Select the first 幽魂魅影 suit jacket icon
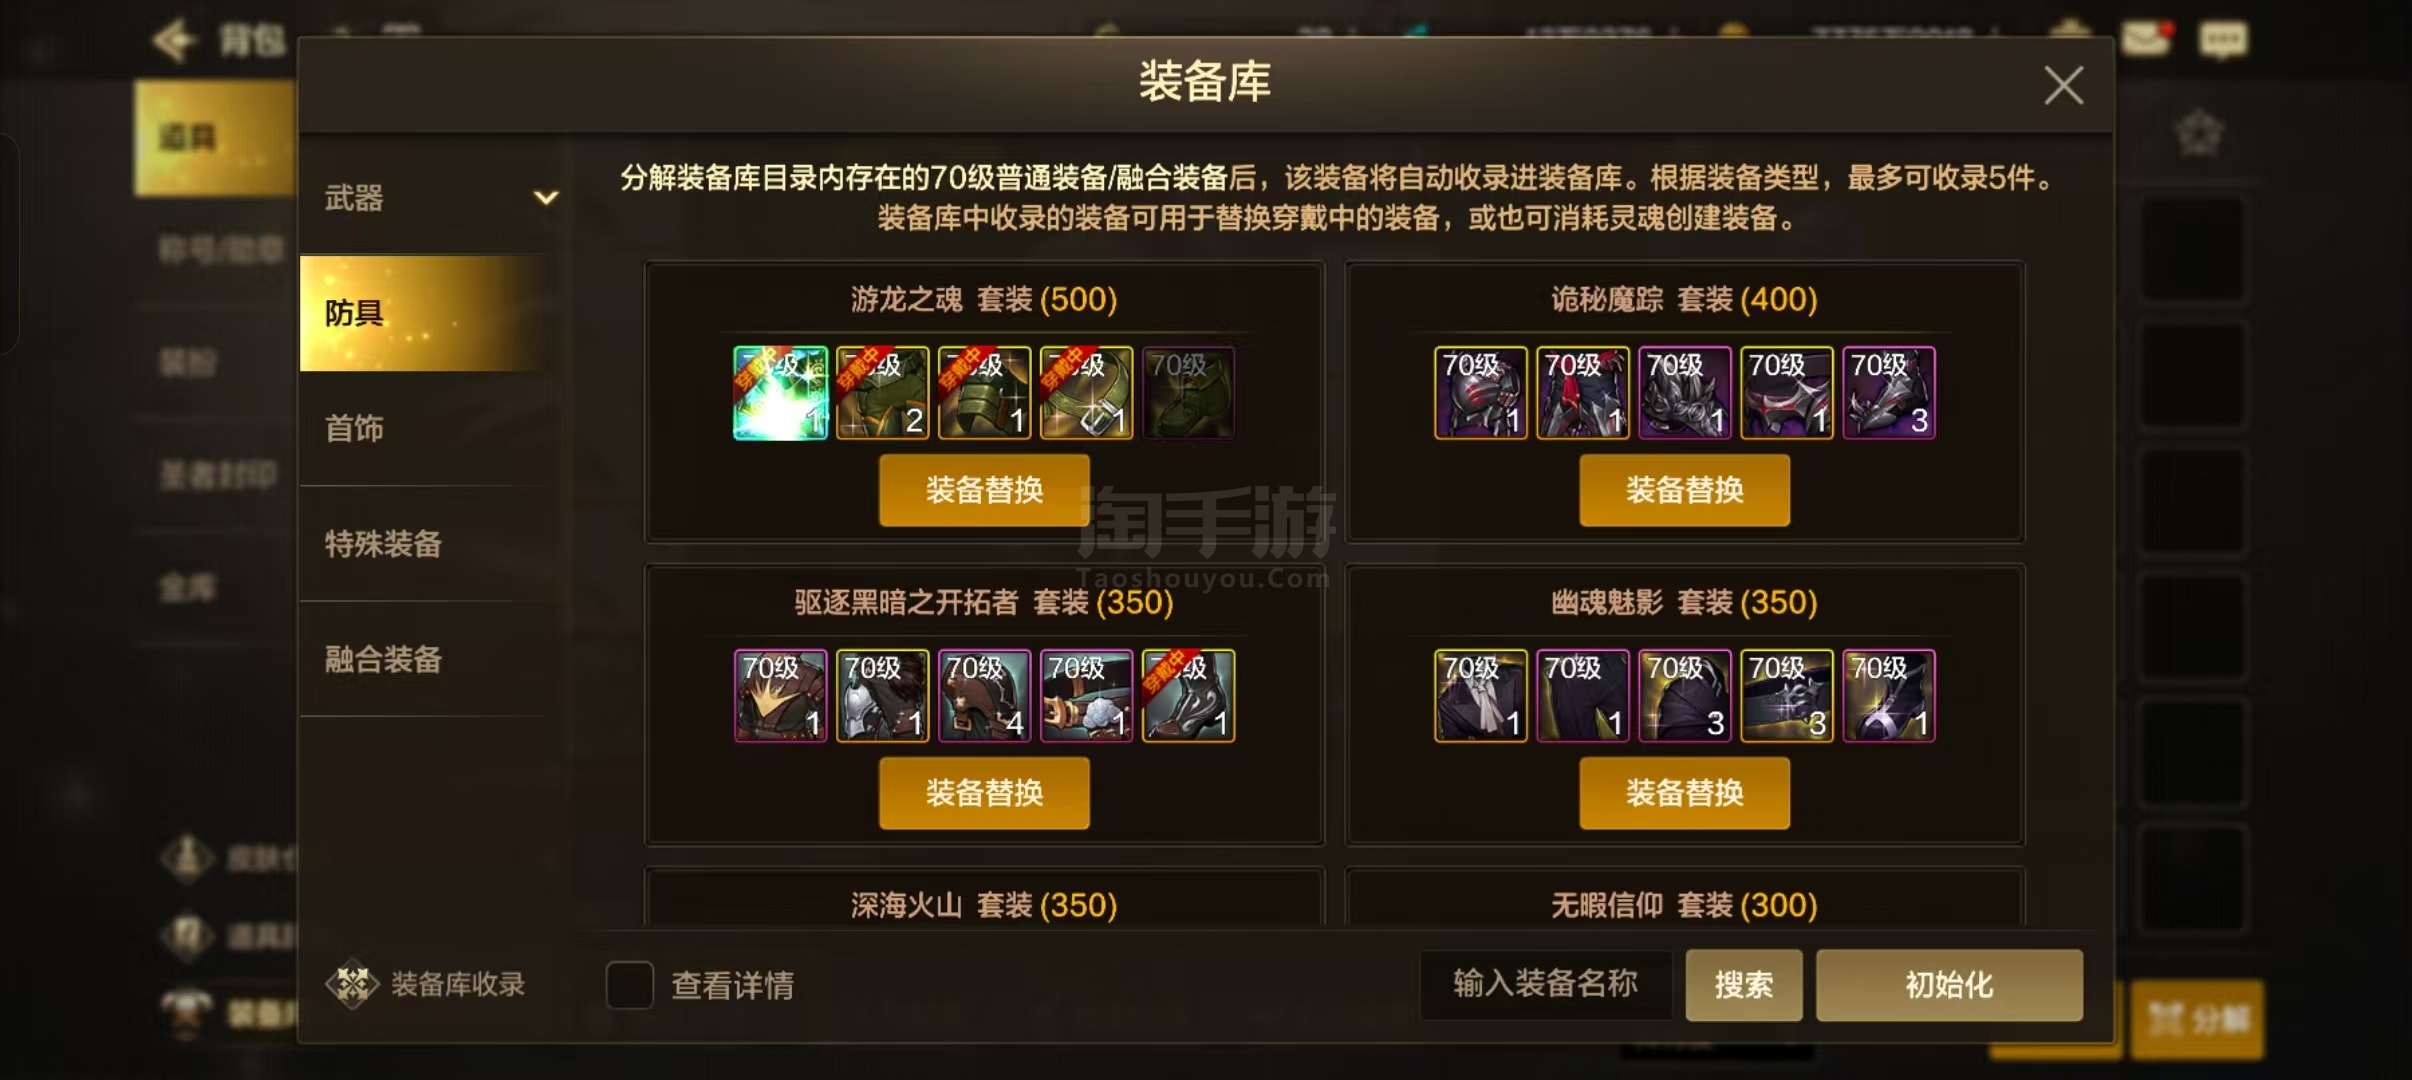Image resolution: width=2412 pixels, height=1080 pixels. coord(1480,696)
